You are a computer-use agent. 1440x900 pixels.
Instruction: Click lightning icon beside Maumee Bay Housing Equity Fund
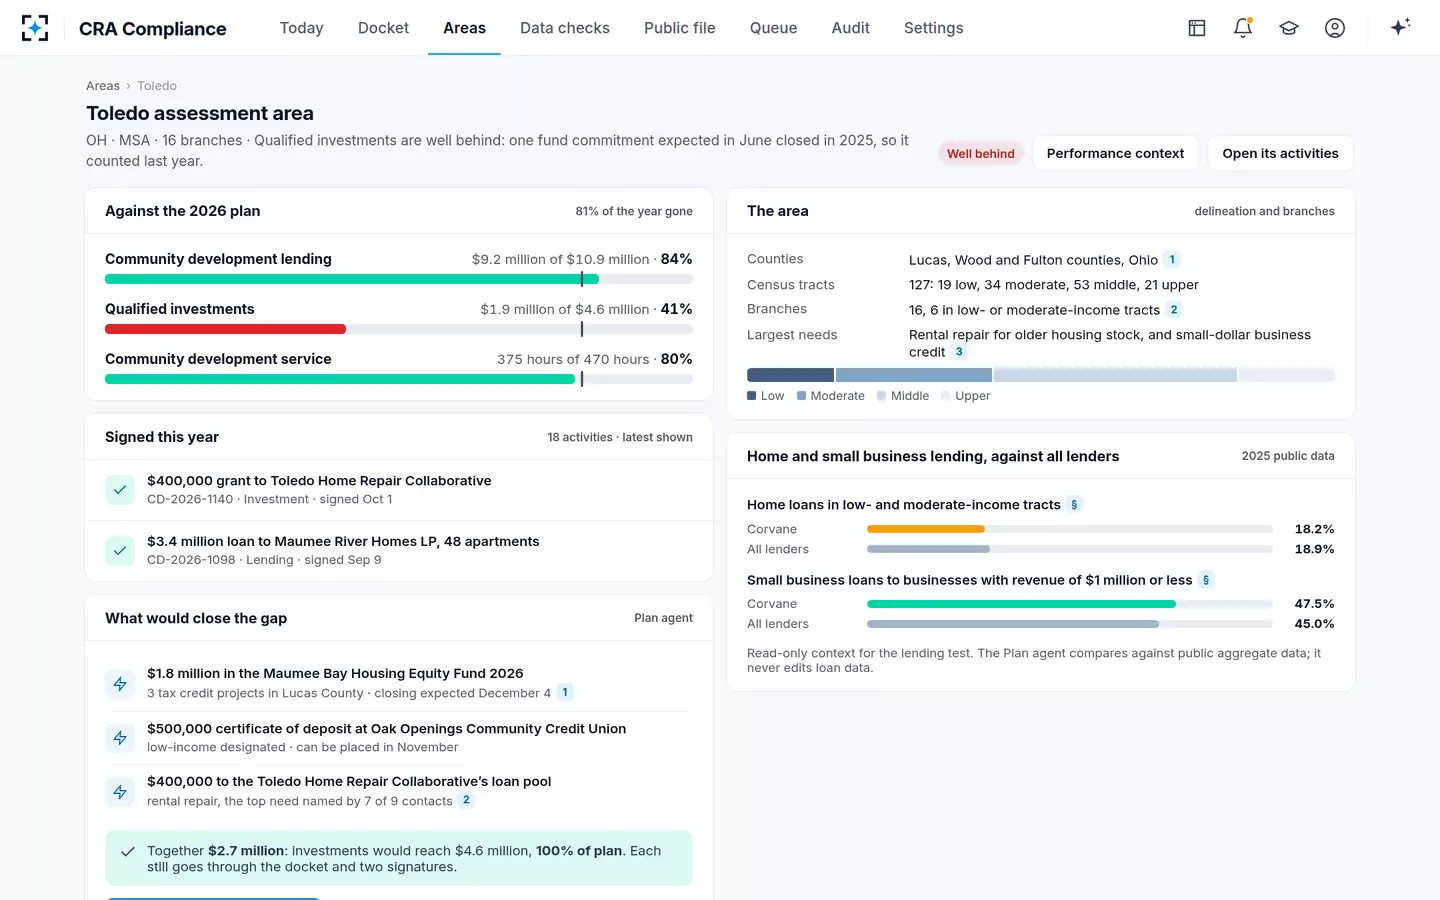coord(120,684)
